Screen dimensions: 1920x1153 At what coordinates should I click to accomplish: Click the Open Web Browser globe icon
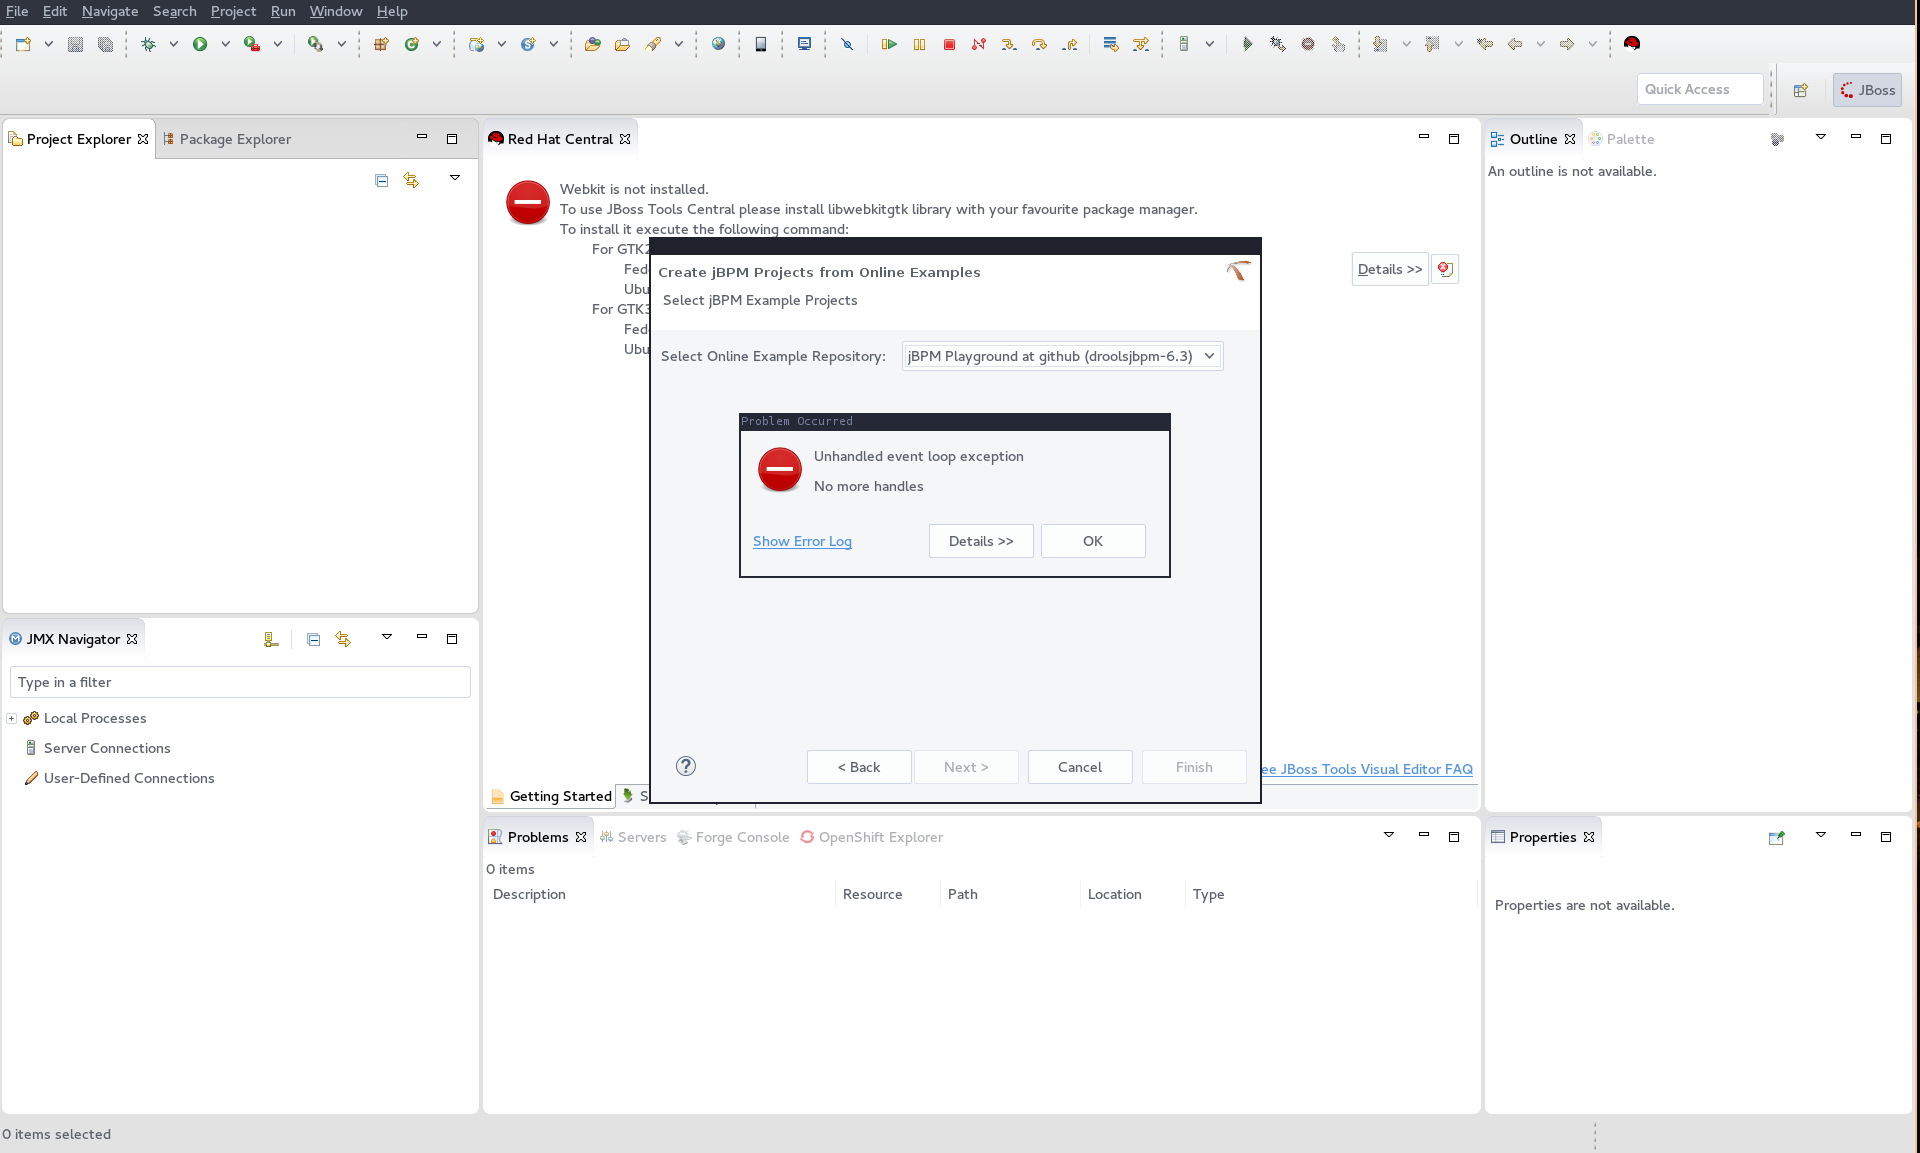tap(718, 44)
